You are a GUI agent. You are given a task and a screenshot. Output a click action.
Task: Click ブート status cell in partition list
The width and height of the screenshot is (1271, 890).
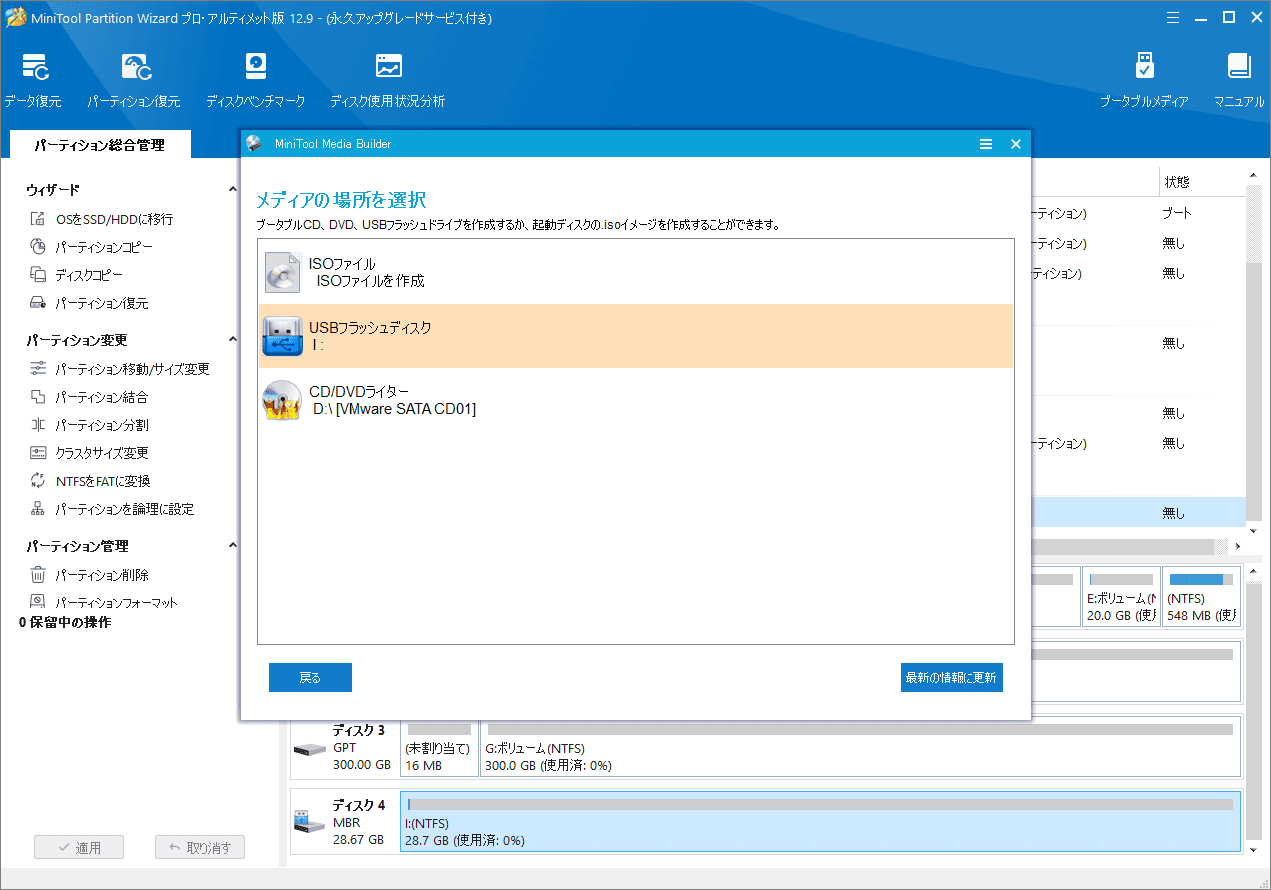coord(1176,213)
